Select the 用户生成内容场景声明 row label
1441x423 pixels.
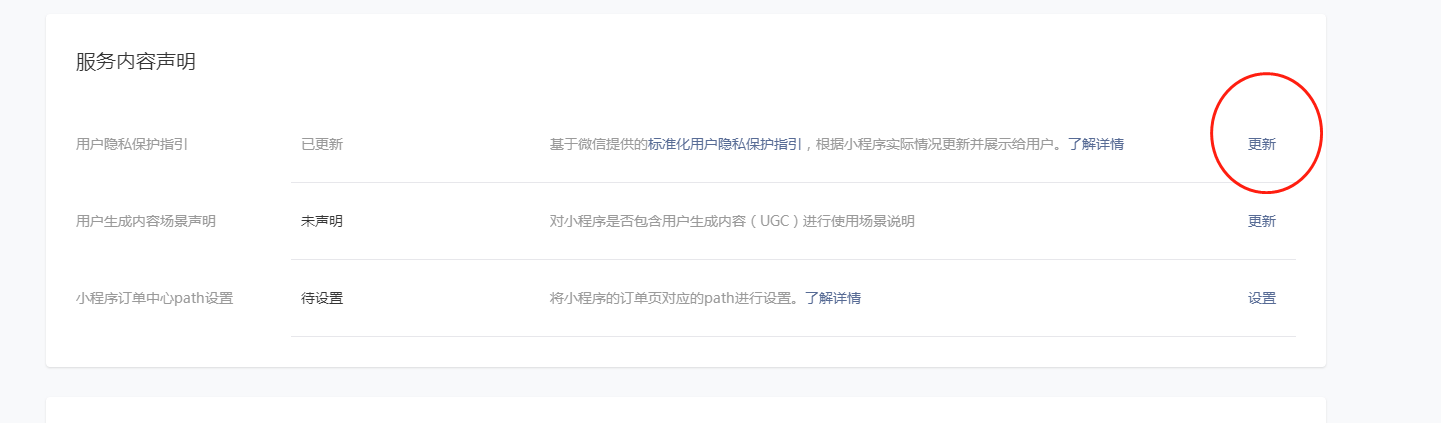[x=146, y=221]
